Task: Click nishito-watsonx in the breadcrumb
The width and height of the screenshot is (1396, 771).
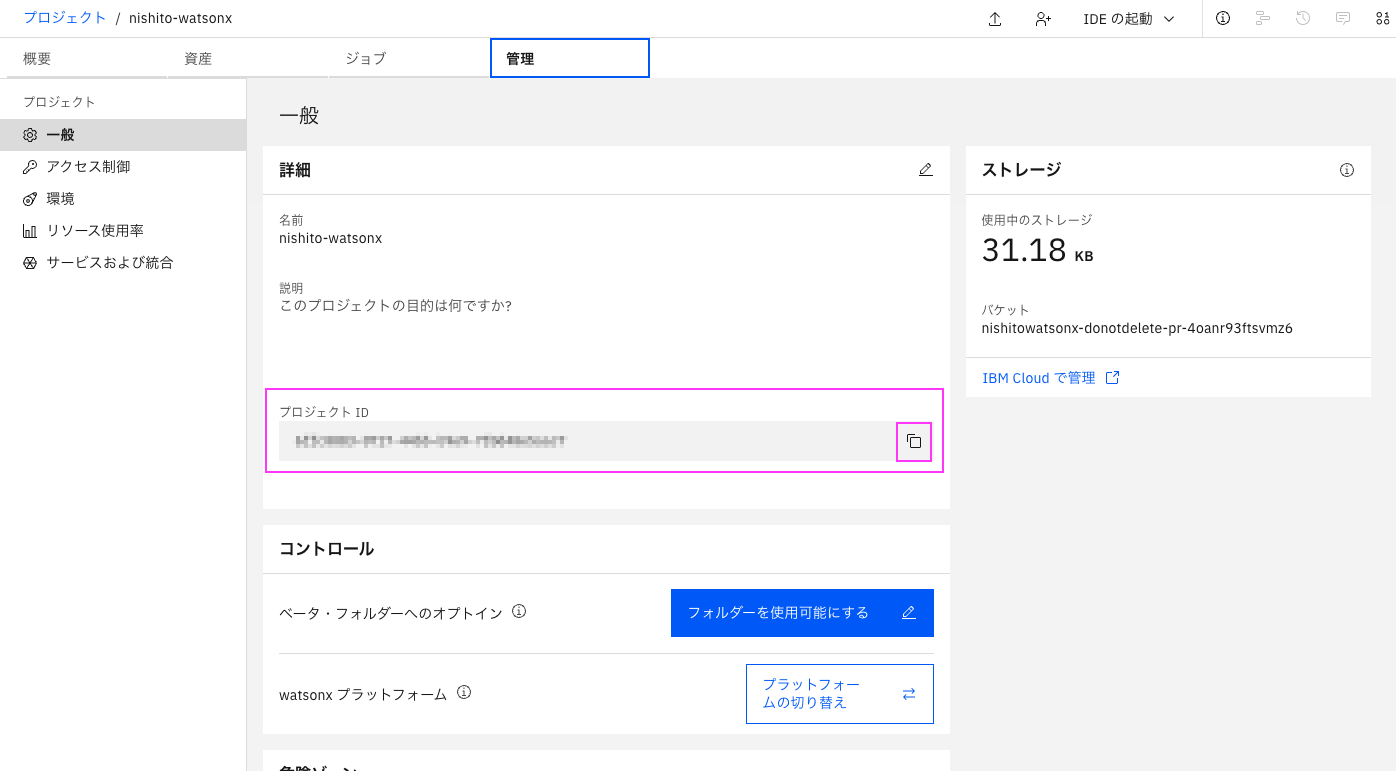Action: [x=180, y=18]
